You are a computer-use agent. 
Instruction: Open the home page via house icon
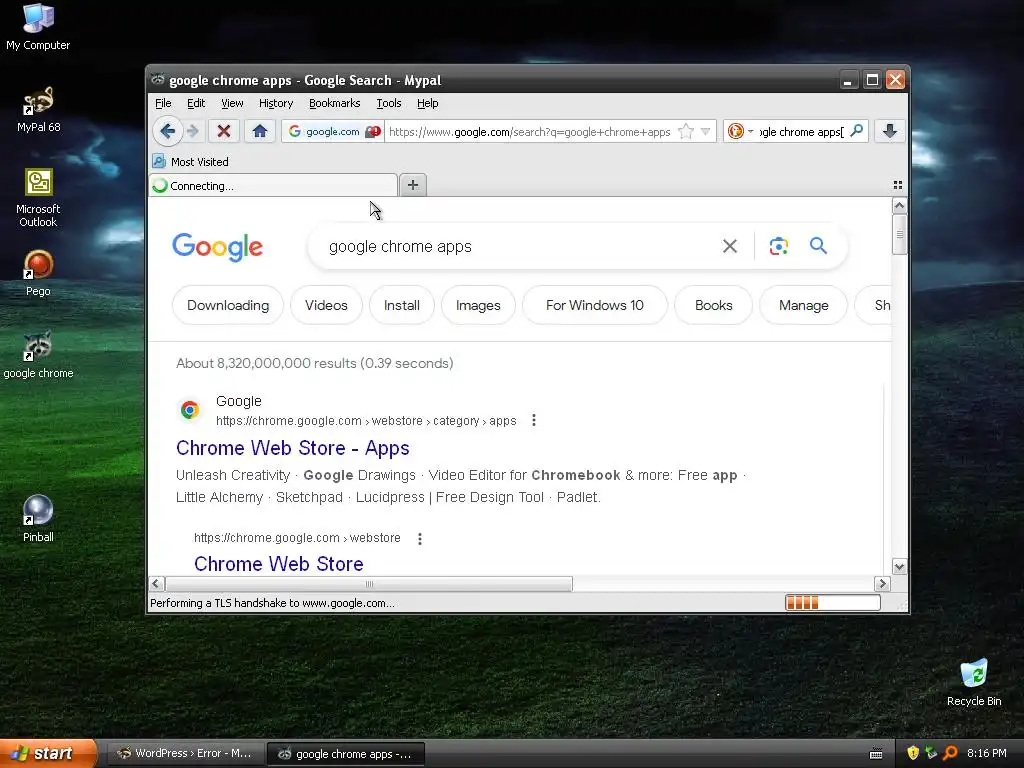[x=260, y=131]
